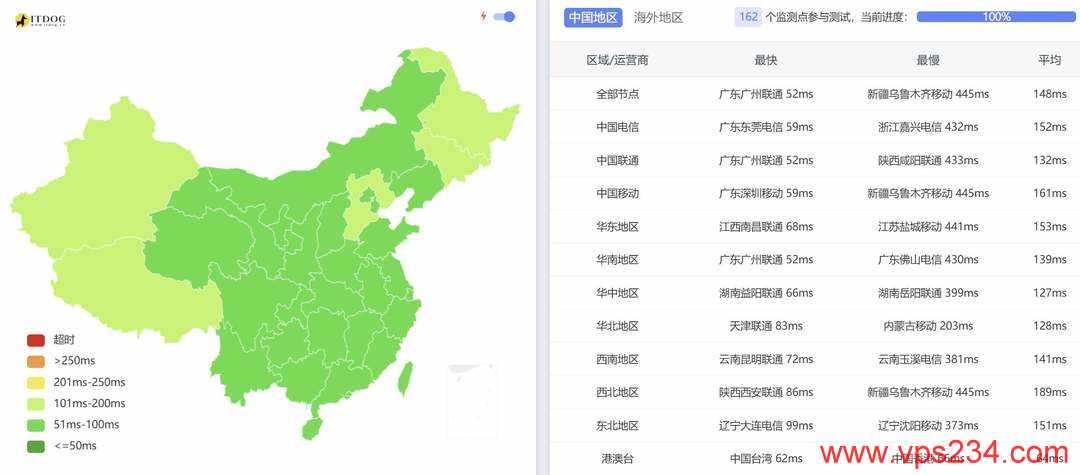The width and height of the screenshot is (1080, 475).
Task: Select the 全部节点 row label
Action: pos(617,94)
